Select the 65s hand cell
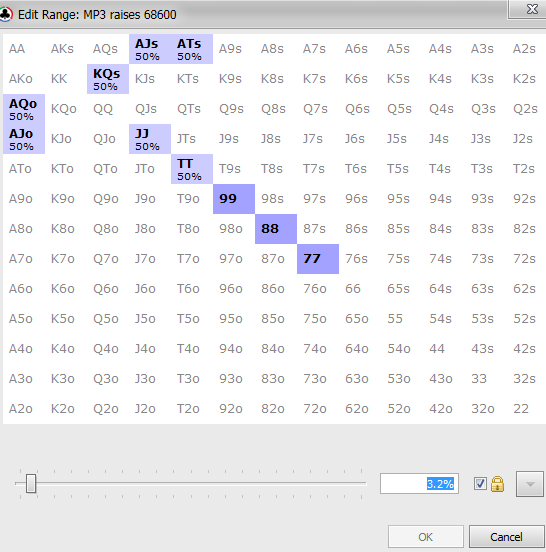Viewport: 546px width, 552px height. [x=402, y=289]
